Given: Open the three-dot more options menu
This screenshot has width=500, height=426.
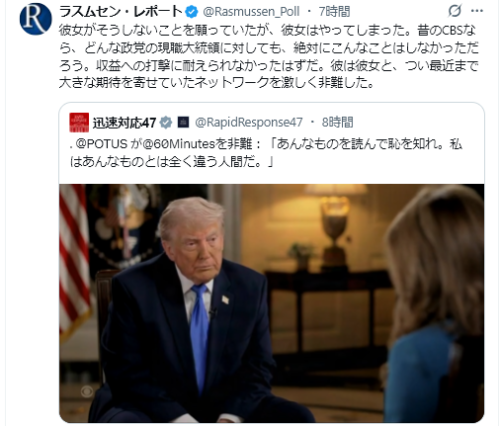Looking at the screenshot, I should (477, 11).
